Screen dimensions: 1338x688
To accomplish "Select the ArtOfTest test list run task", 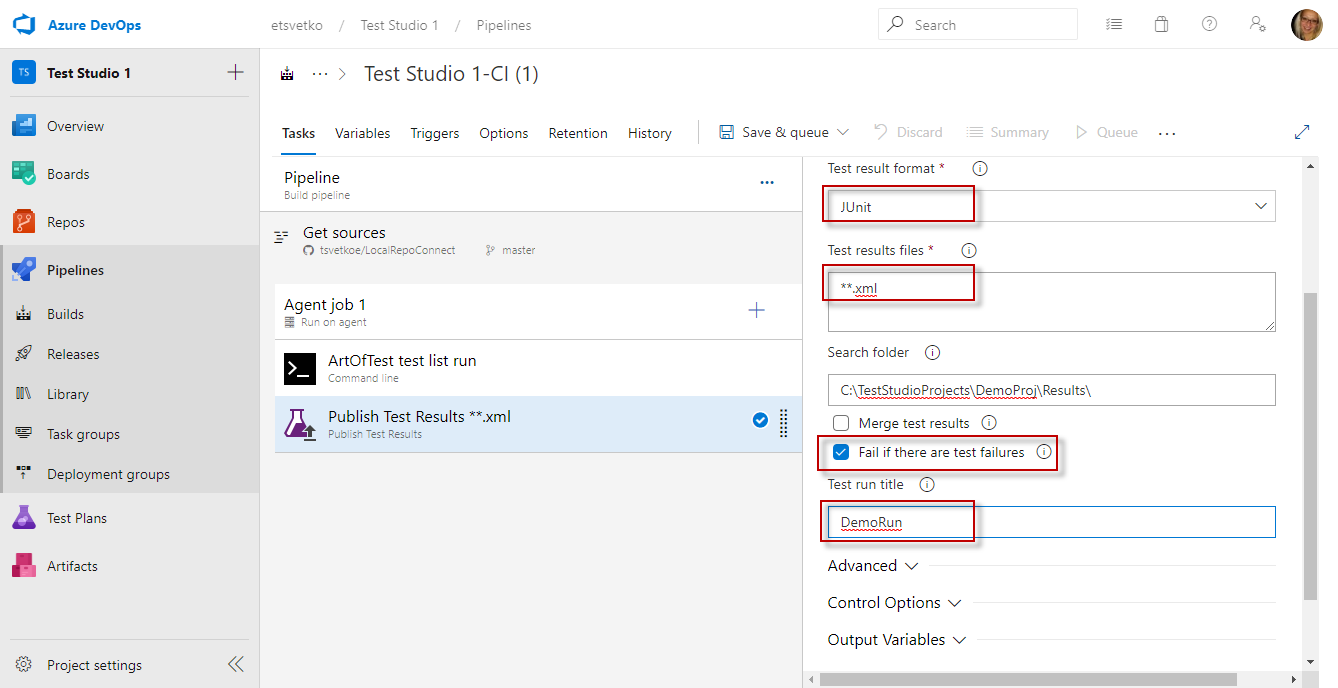I will pyautogui.click(x=538, y=368).
